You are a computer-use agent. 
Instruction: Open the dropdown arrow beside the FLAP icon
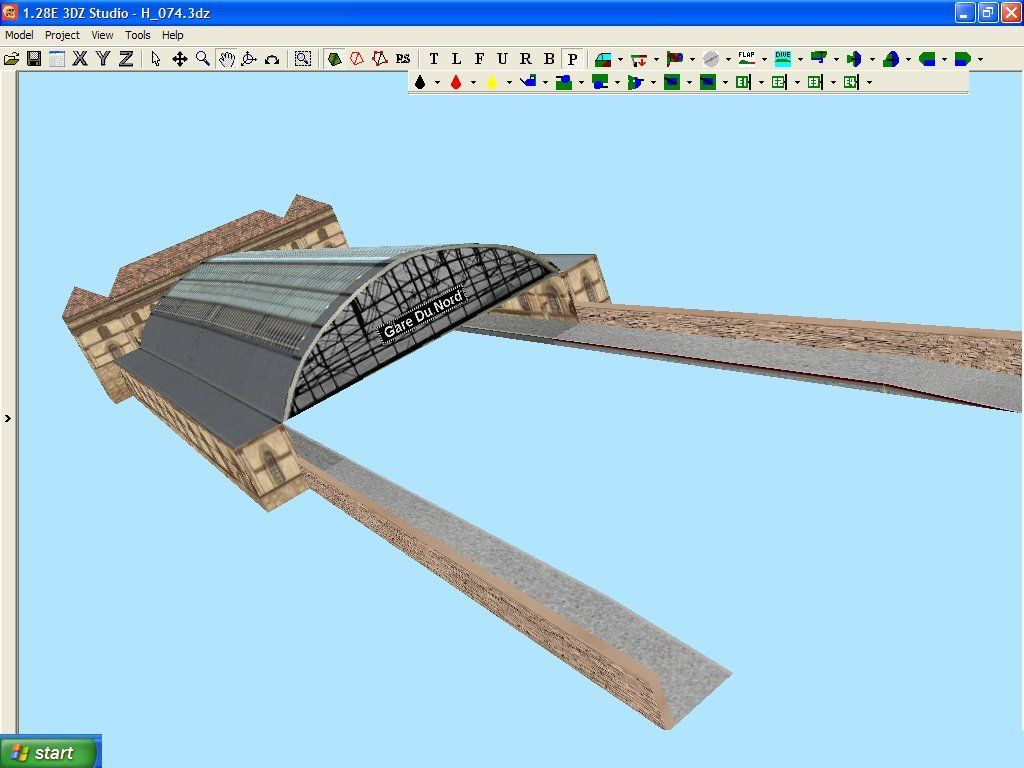coord(764,60)
